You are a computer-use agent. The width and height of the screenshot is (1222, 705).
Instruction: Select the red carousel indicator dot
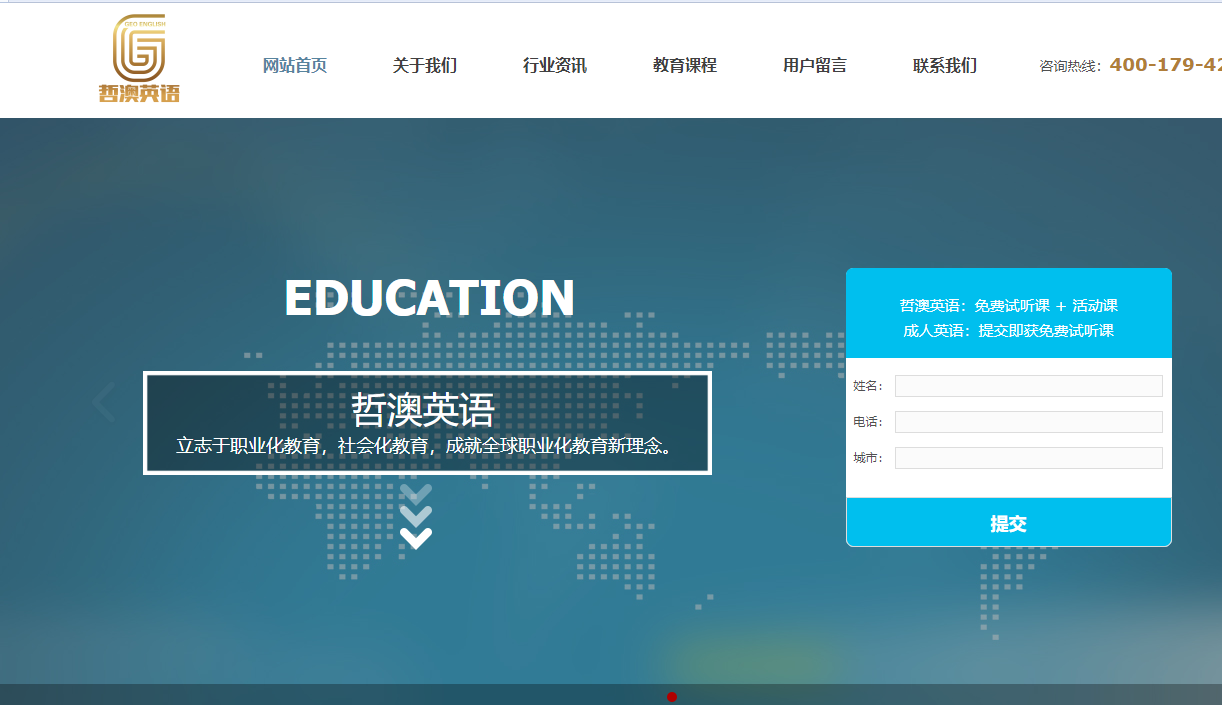(x=672, y=696)
